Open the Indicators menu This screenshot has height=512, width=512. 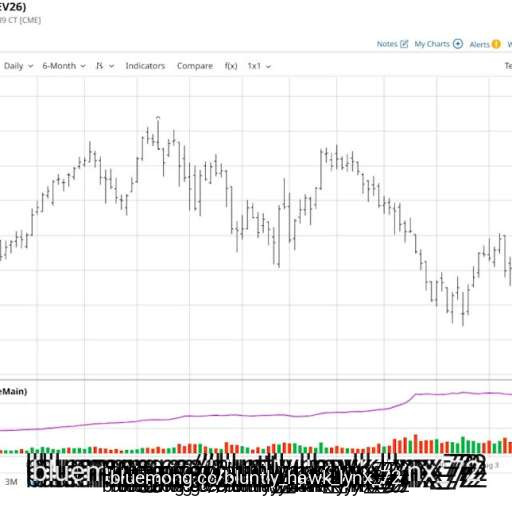145,66
